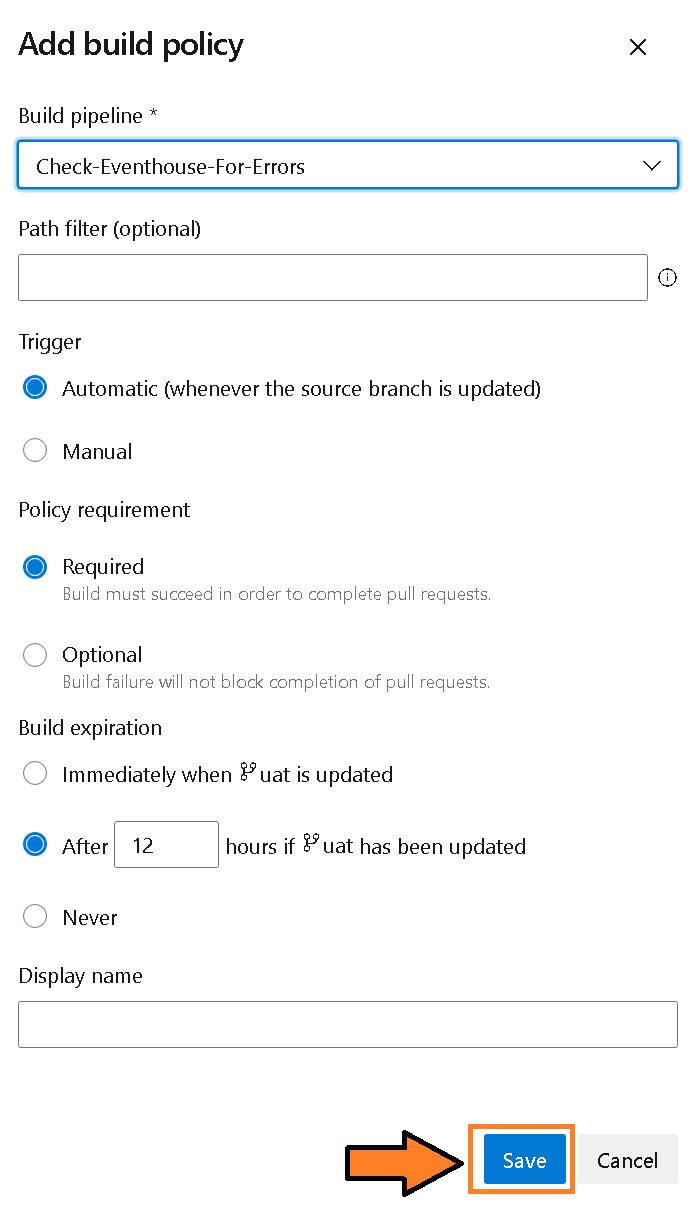Image resolution: width=699 pixels, height=1205 pixels.
Task: Select Never for build expiration
Action: (35, 915)
